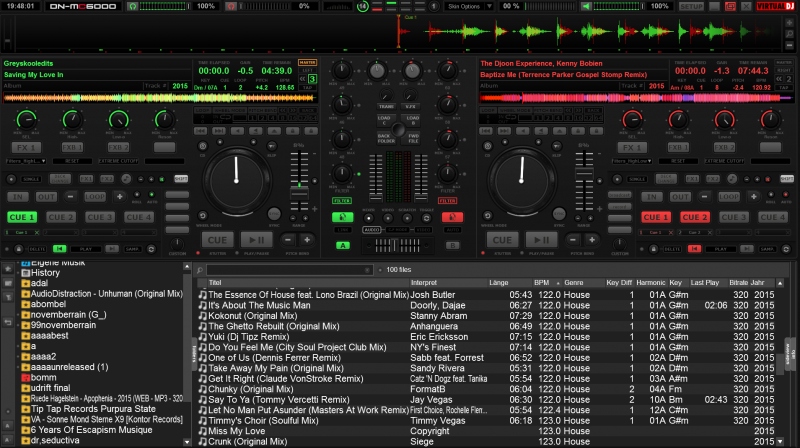Click the left deck sampler lock icon
The height and width of the screenshot is (448, 800).
[x=18, y=249]
